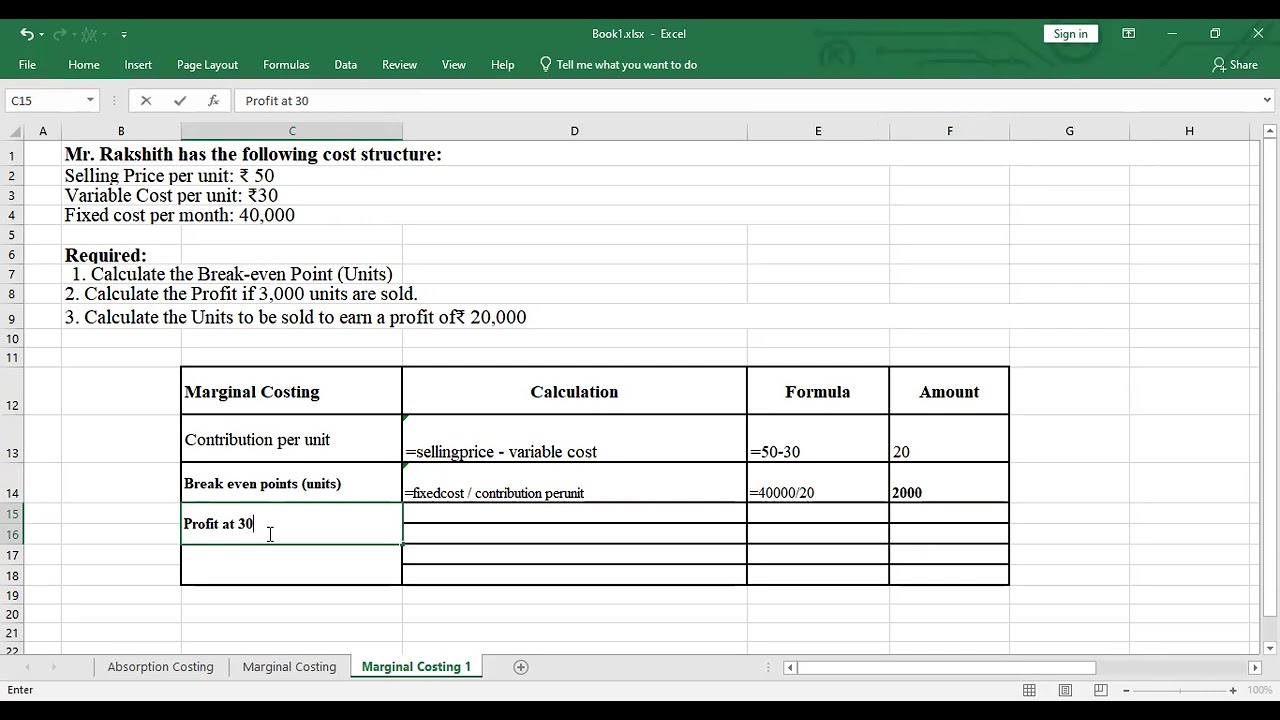Screen dimensions: 1280x720
Task: Click the Share button
Action: click(x=1235, y=65)
